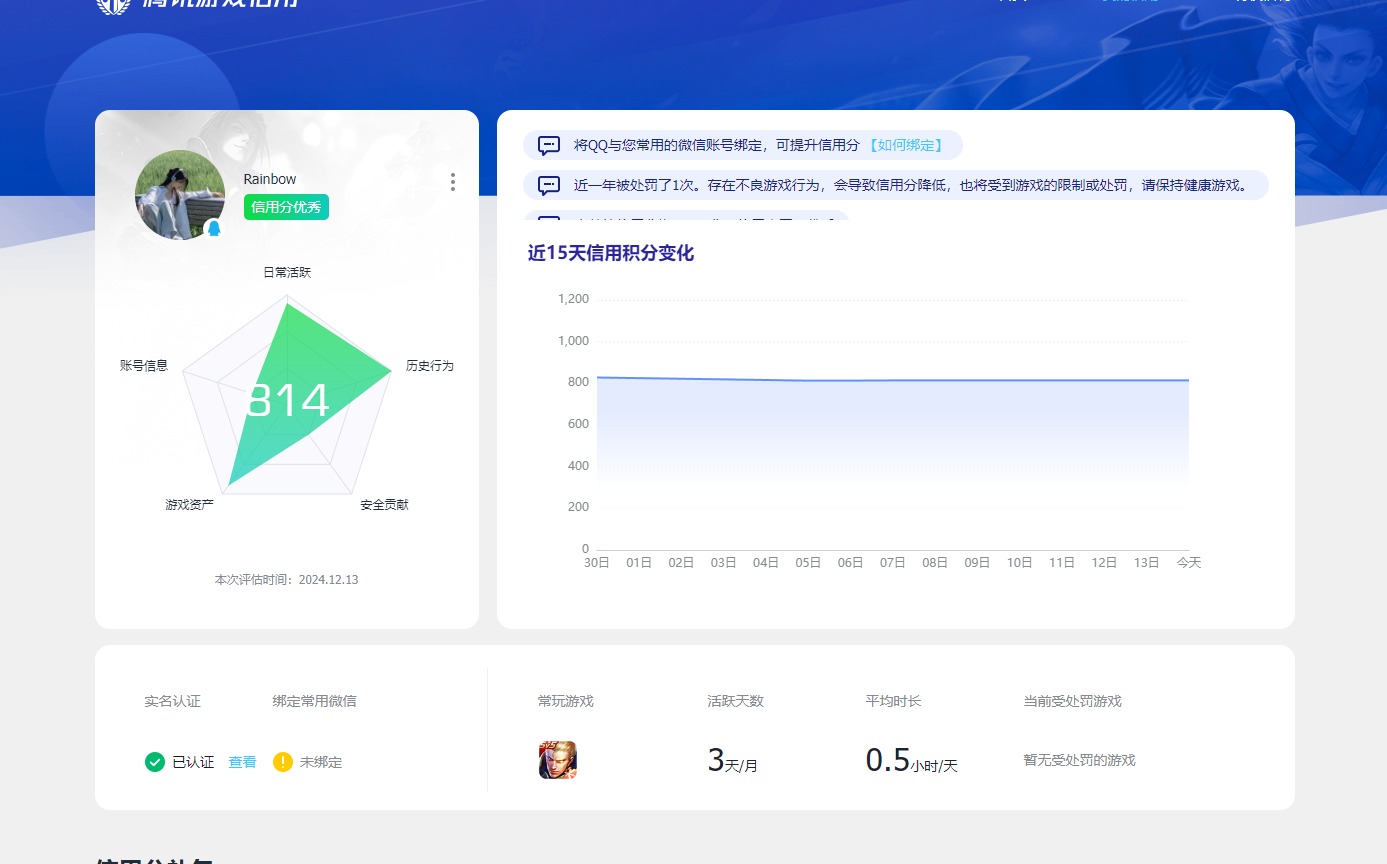Click the 将QQ与您常用的微信账号绑定 tip text
Screen dimensions: 1387x864
tap(716, 145)
